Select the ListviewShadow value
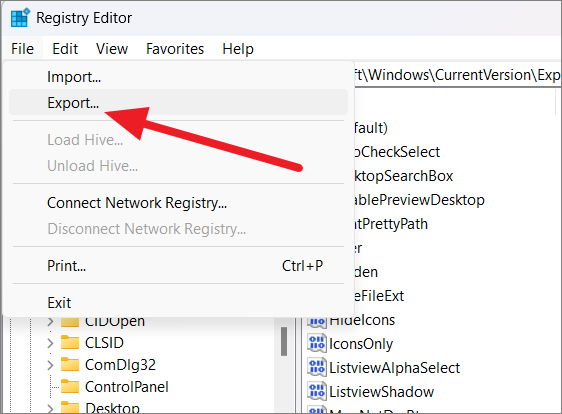The width and height of the screenshot is (562, 414). tap(381, 392)
